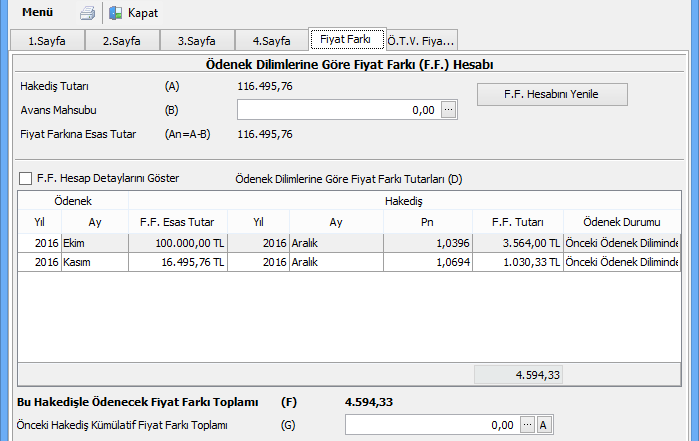Click the ellipsis button beside Avans Mahsubu

coord(449,110)
